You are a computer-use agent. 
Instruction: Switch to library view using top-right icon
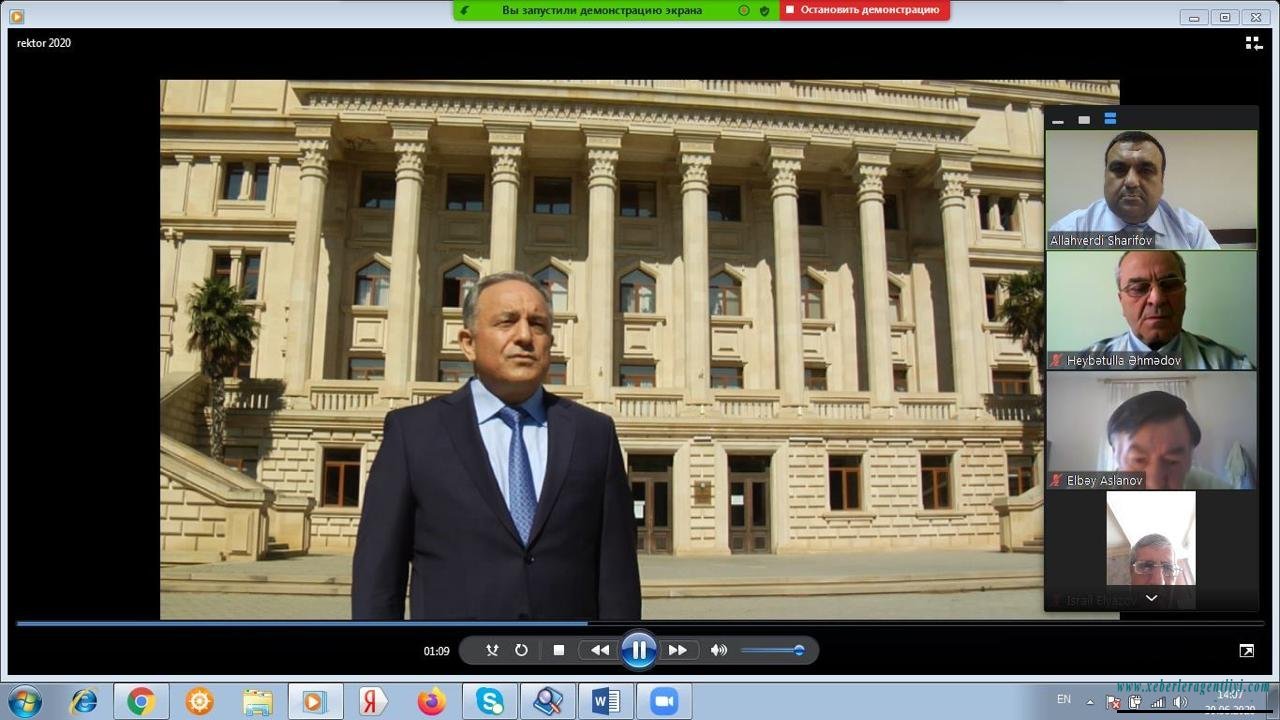pos(1253,43)
